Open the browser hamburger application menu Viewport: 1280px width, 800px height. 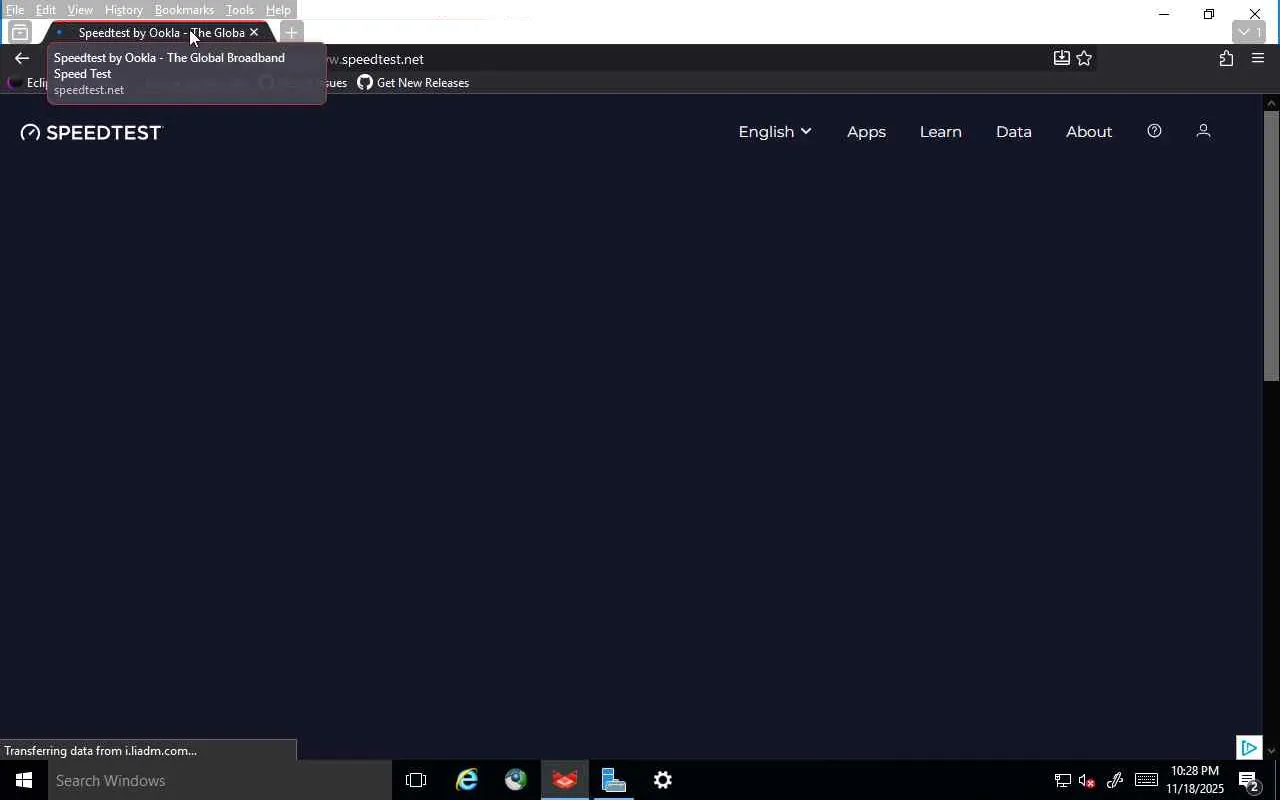(1258, 59)
